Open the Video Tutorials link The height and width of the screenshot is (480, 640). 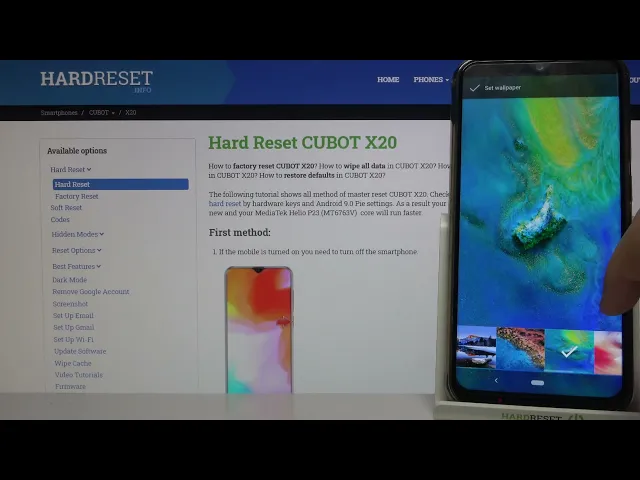point(79,375)
